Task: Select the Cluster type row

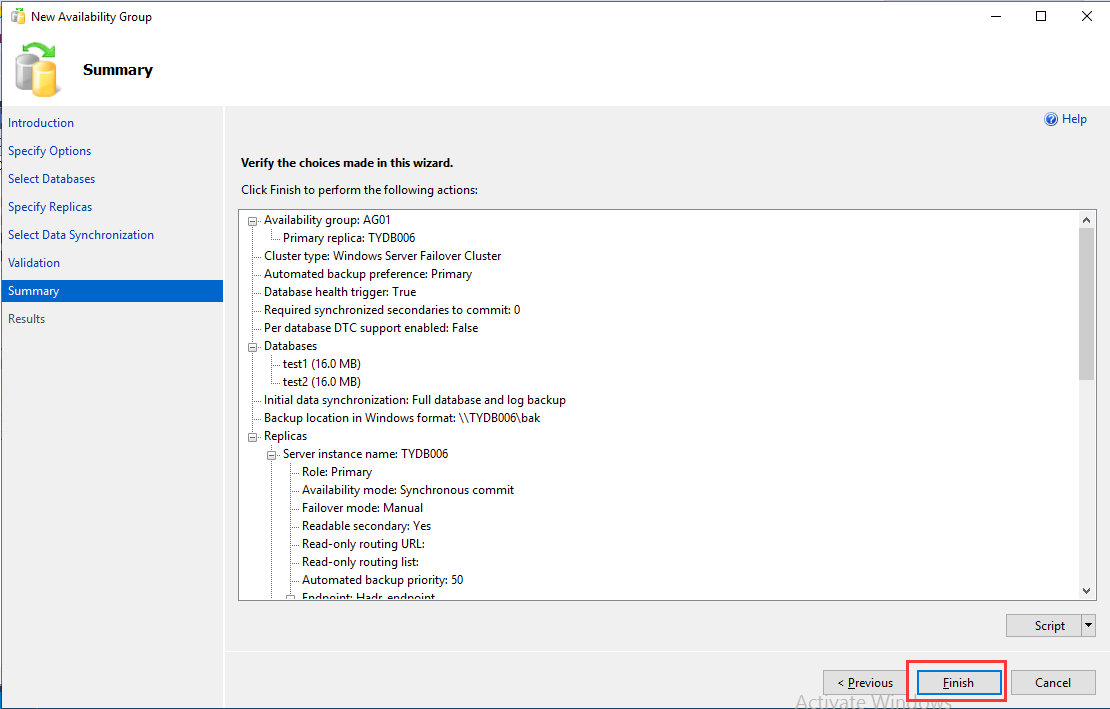Action: [x=382, y=255]
